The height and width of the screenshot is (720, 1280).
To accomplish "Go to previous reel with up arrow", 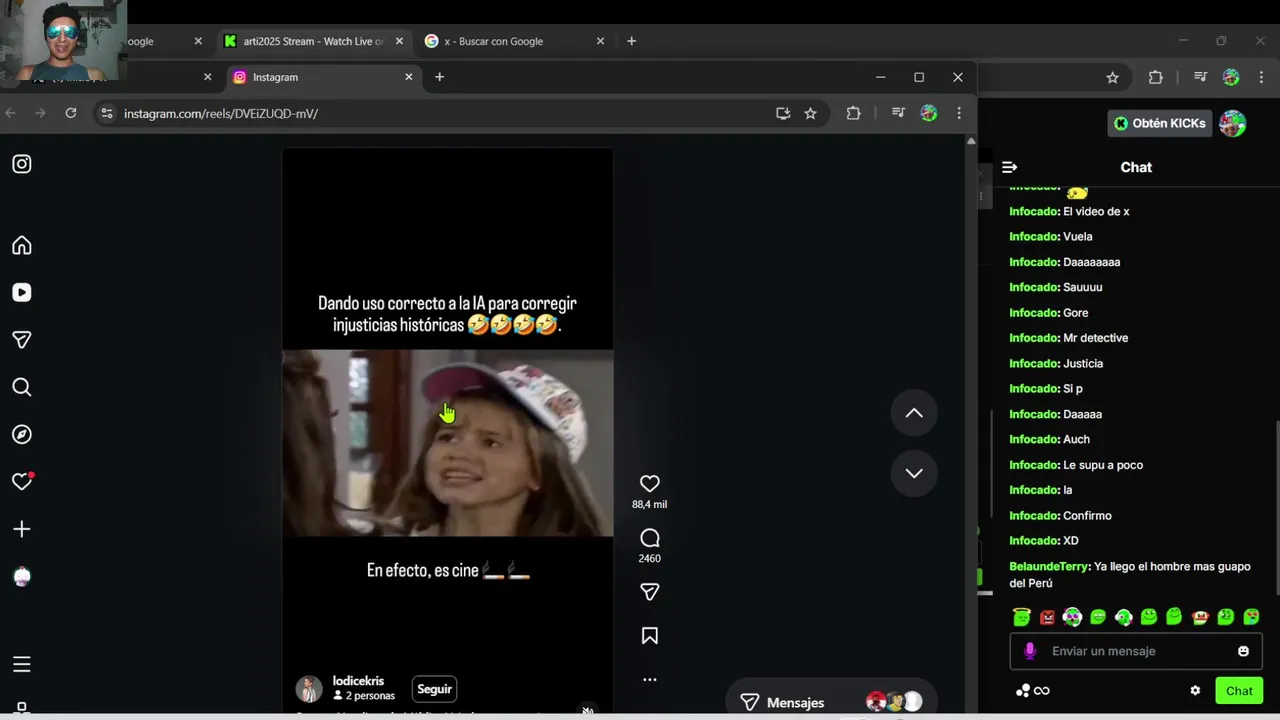I will click(x=914, y=413).
